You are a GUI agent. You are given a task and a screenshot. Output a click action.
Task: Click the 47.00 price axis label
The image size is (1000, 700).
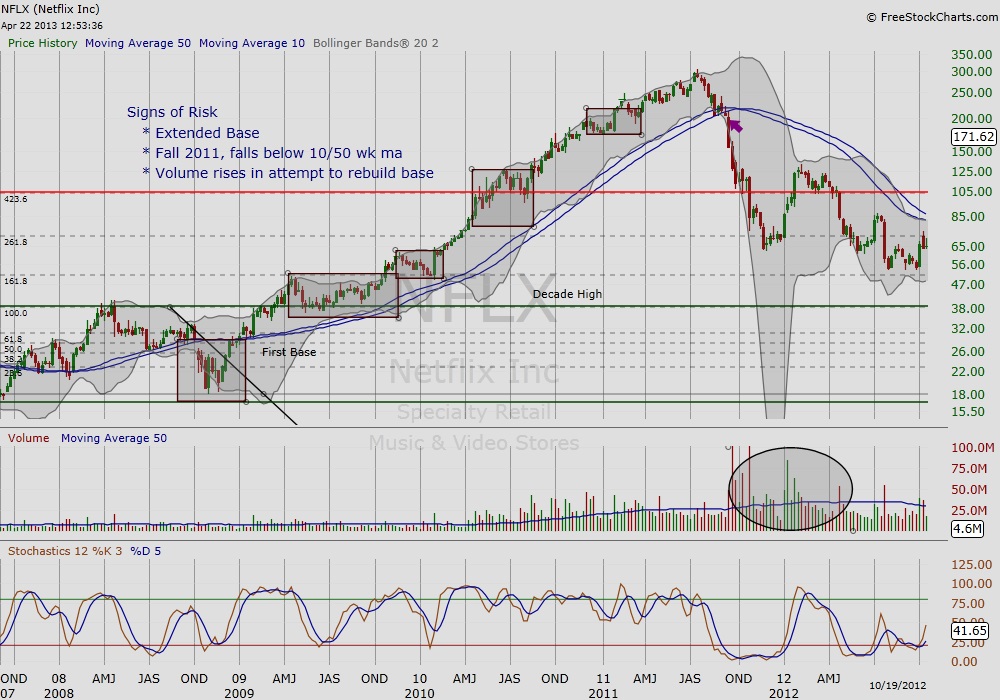click(969, 284)
